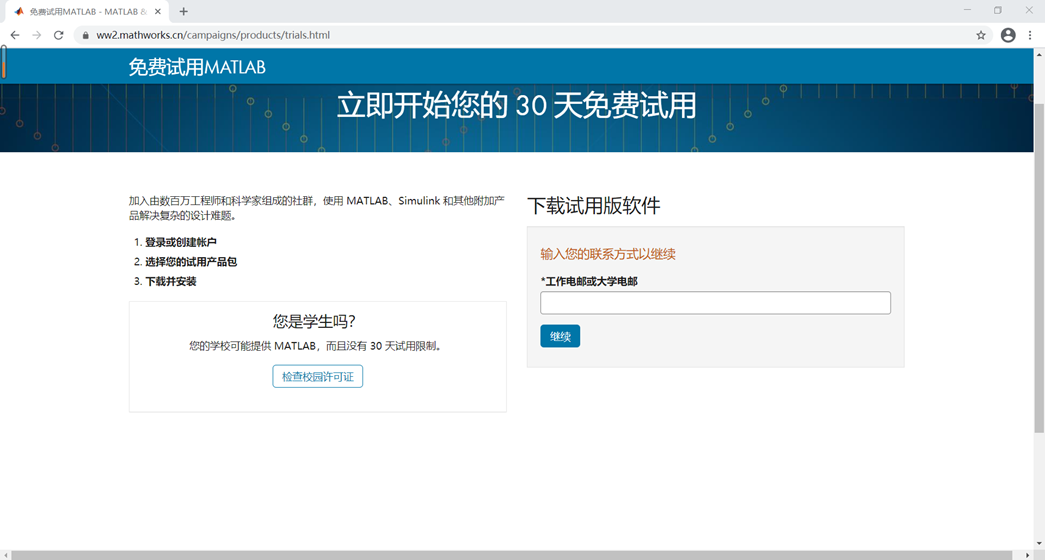The image size is (1045, 560).
Task: Click the 继续 button
Action: [560, 336]
